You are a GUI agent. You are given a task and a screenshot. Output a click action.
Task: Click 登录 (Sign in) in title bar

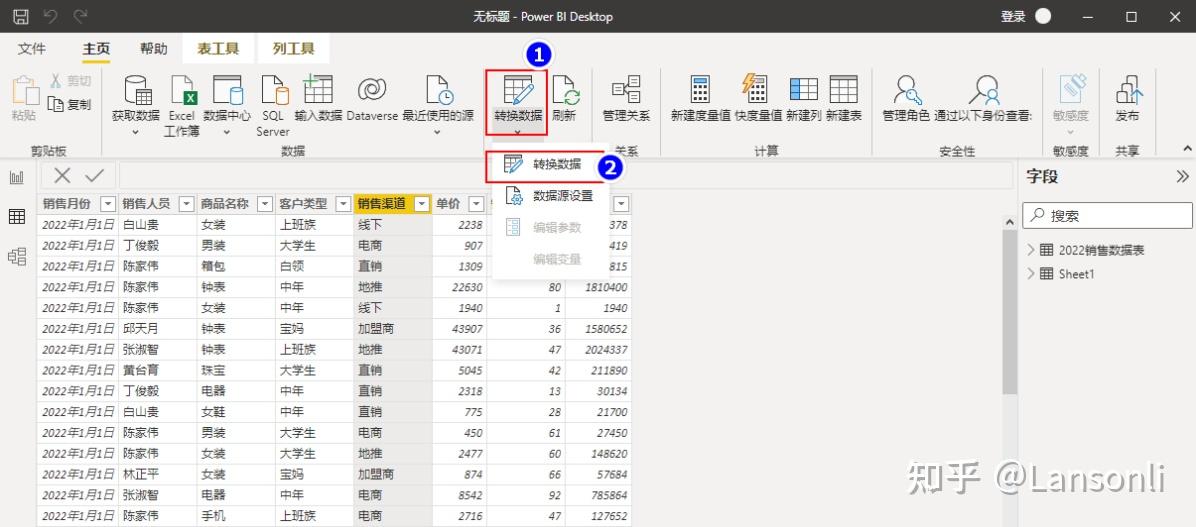(1013, 16)
